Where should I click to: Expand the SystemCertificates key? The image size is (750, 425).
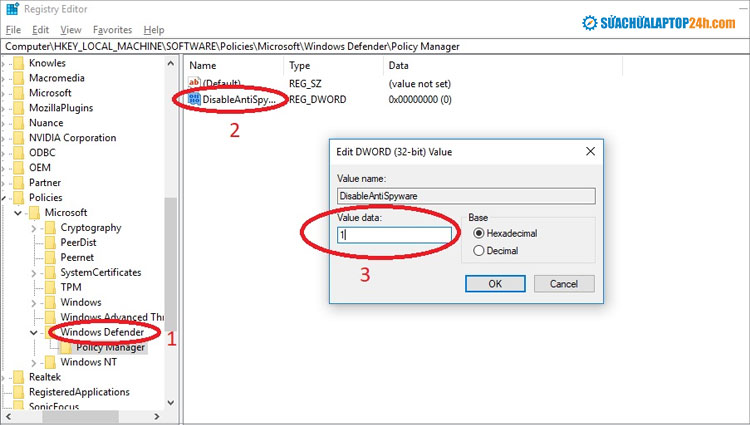(33, 273)
